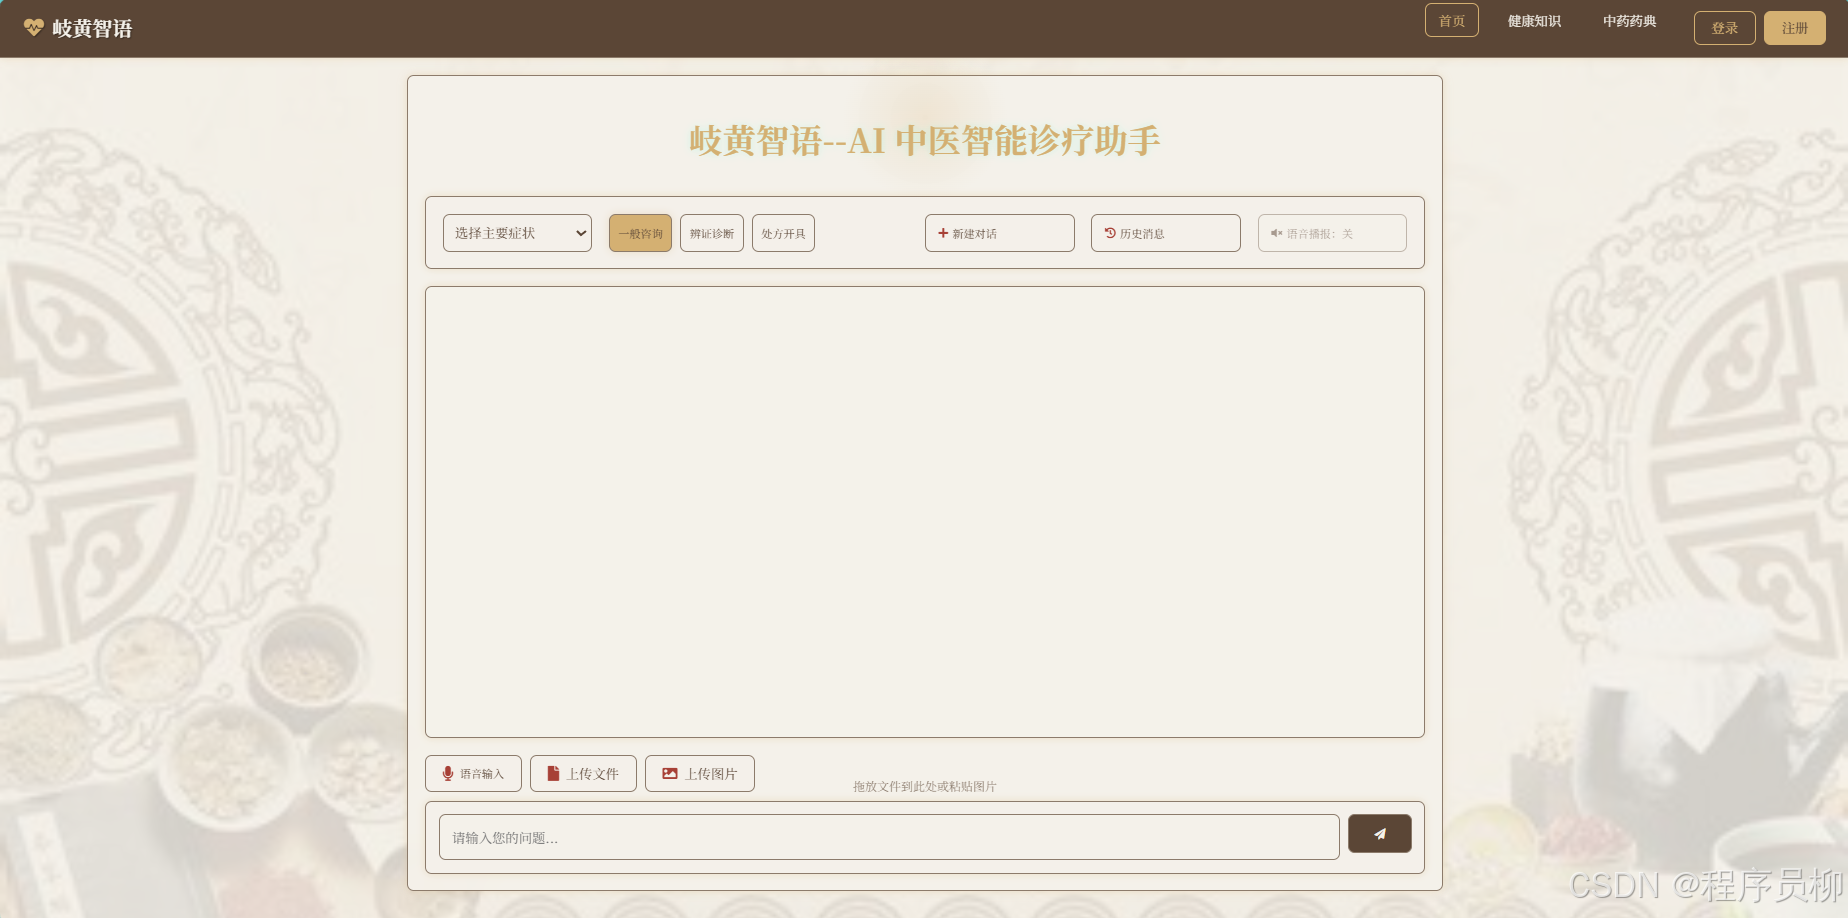Activate the 辨证诊断 mode button

click(x=711, y=233)
